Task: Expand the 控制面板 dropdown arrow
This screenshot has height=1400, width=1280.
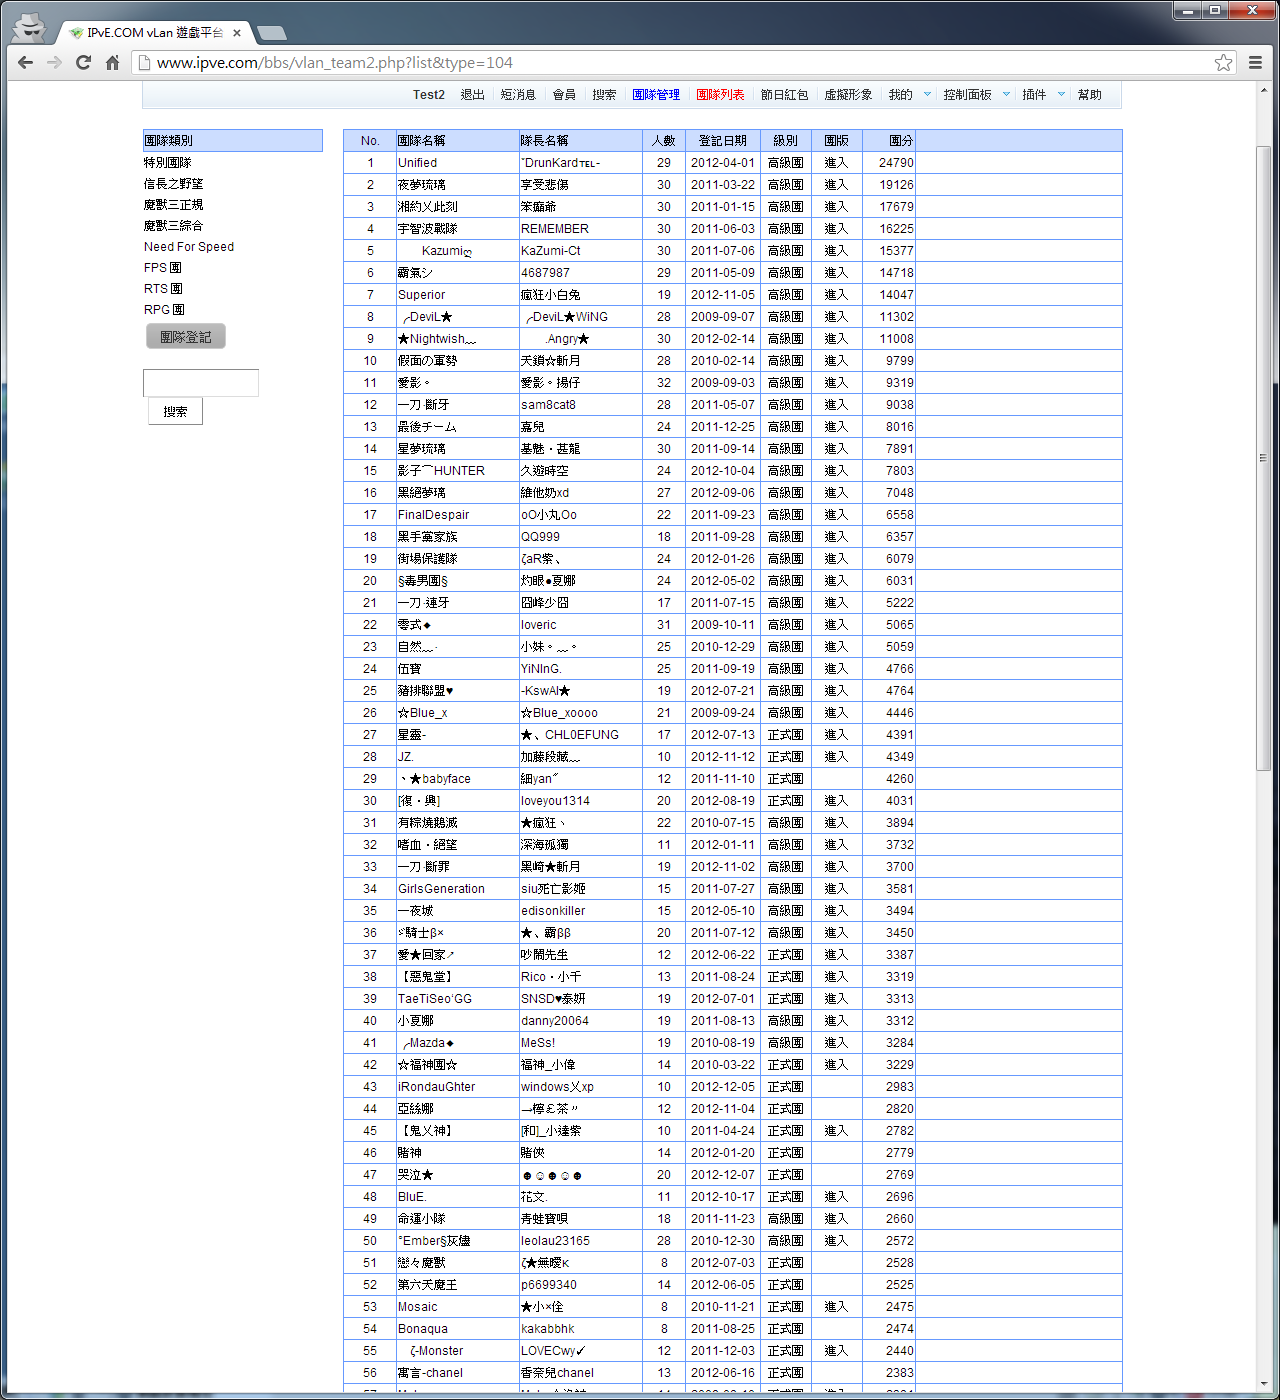Action: point(1006,94)
